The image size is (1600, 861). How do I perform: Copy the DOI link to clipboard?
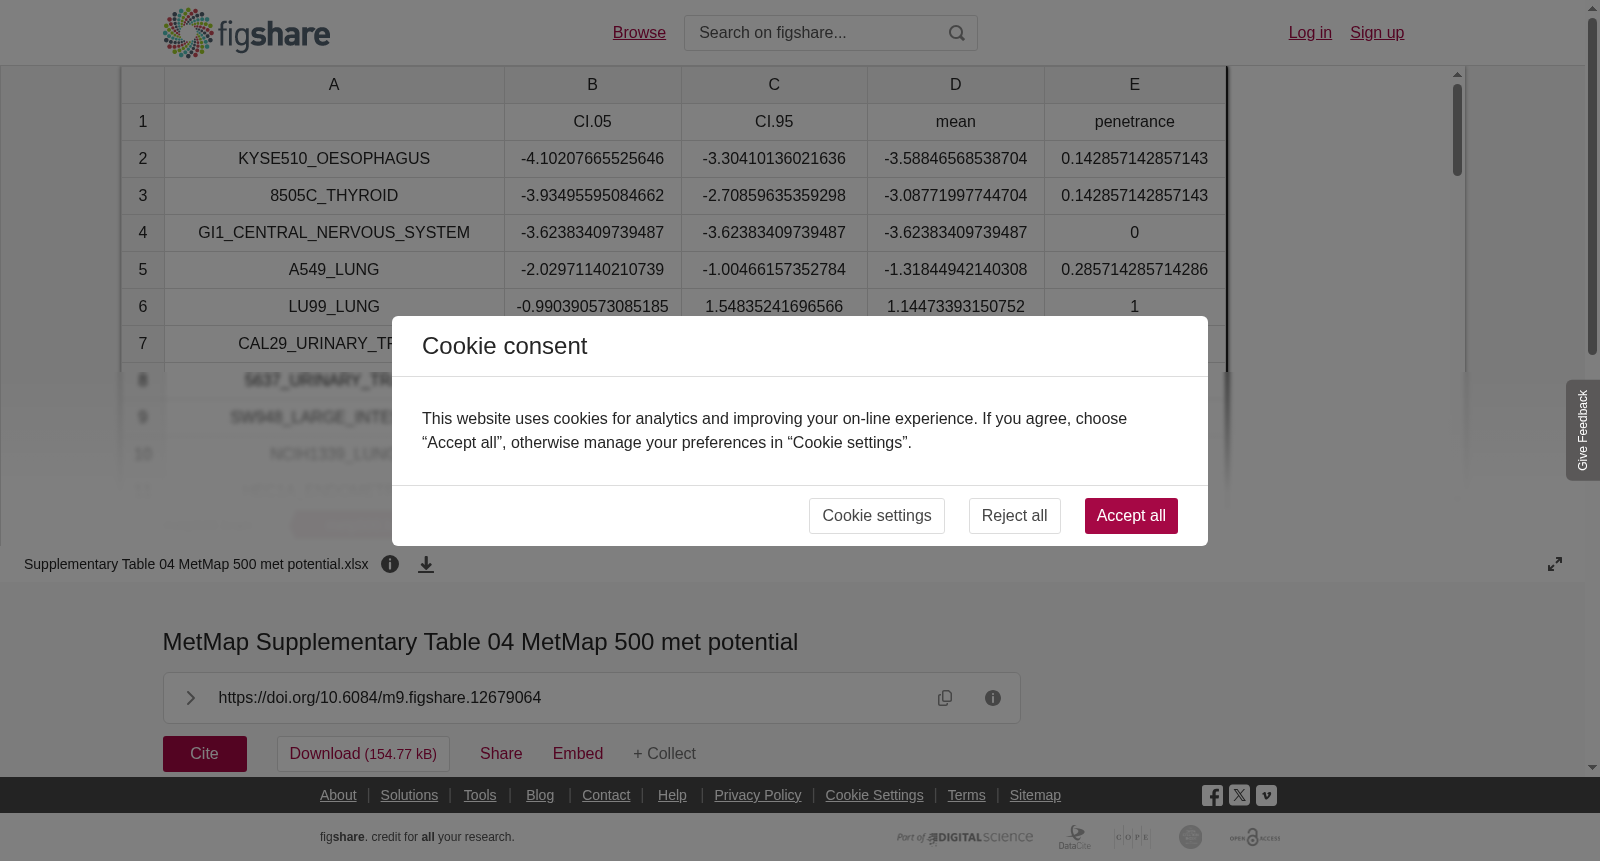(945, 698)
